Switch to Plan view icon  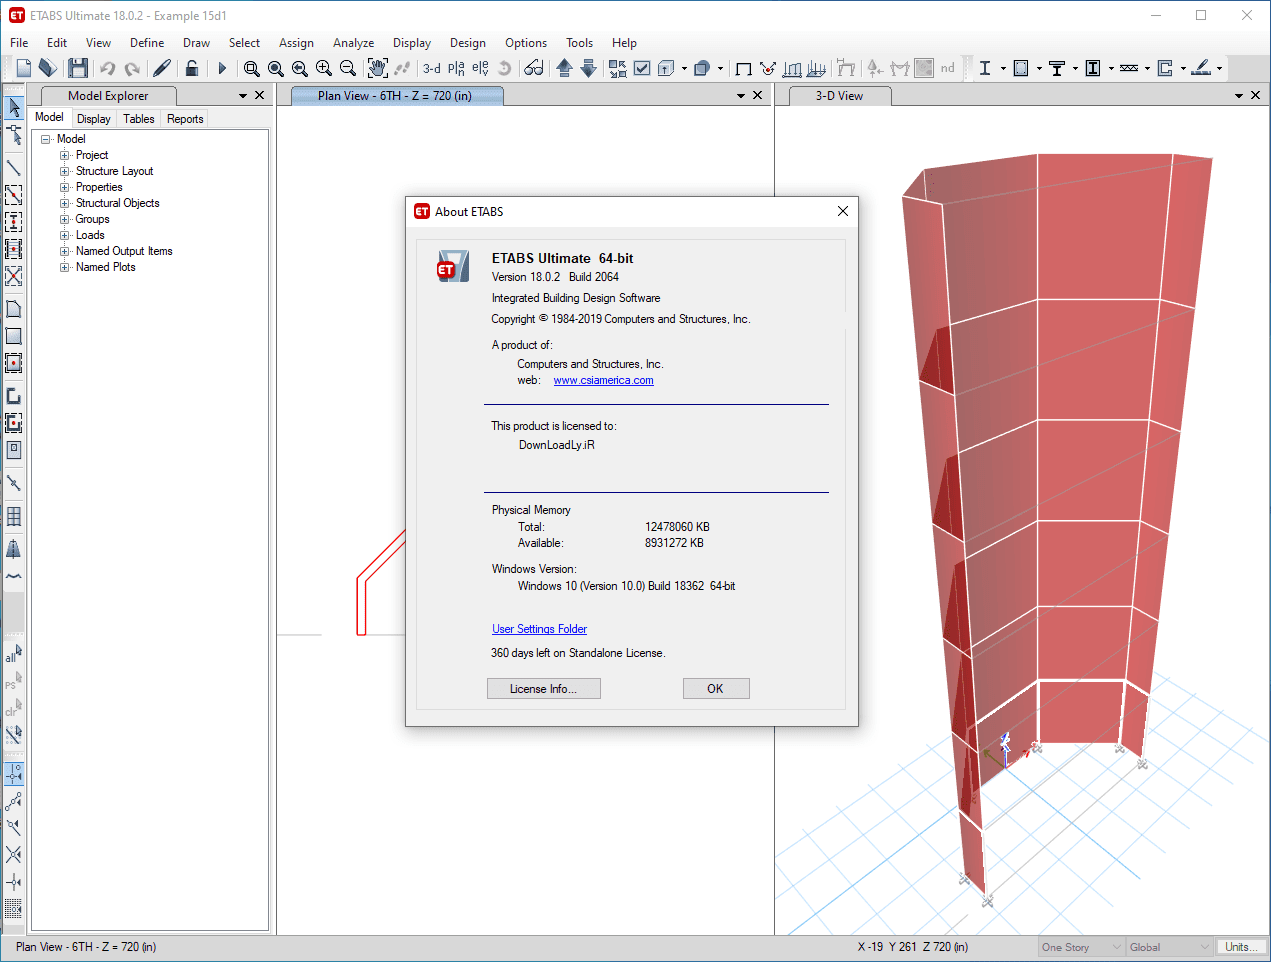pyautogui.click(x=457, y=68)
